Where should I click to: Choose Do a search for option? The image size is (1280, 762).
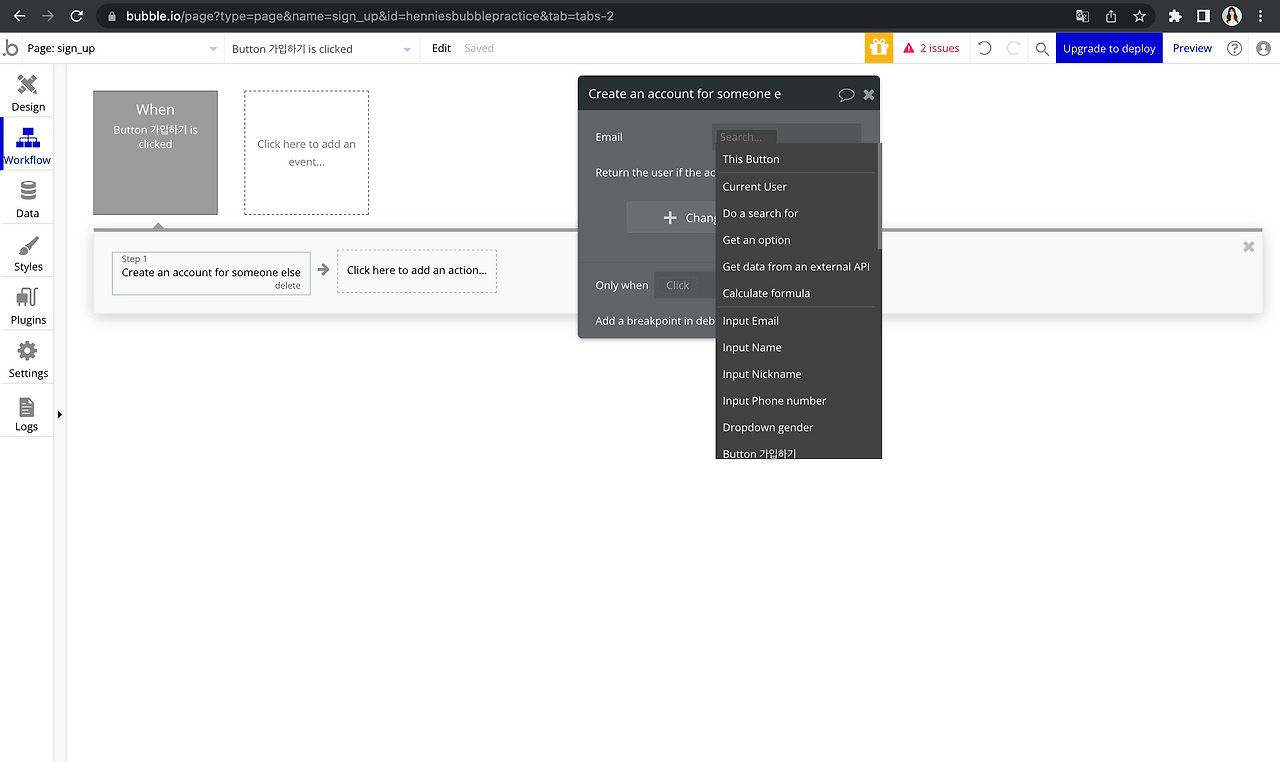[798, 213]
